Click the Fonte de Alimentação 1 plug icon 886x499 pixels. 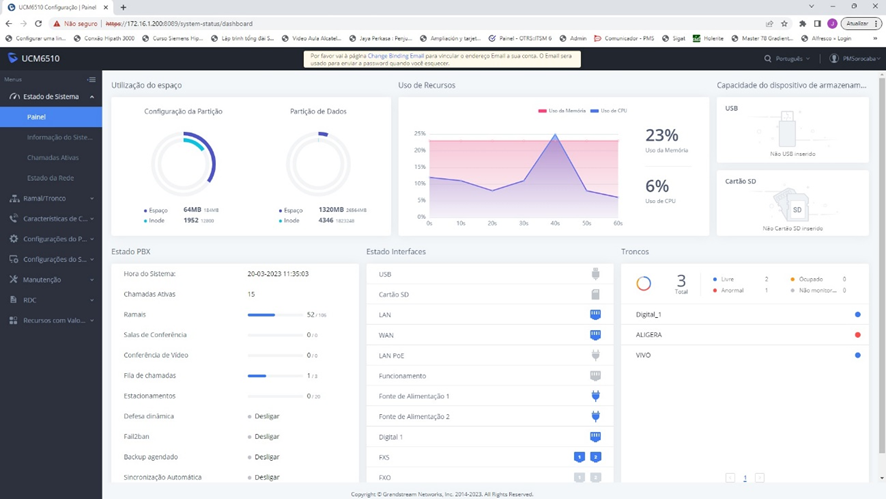coord(595,396)
